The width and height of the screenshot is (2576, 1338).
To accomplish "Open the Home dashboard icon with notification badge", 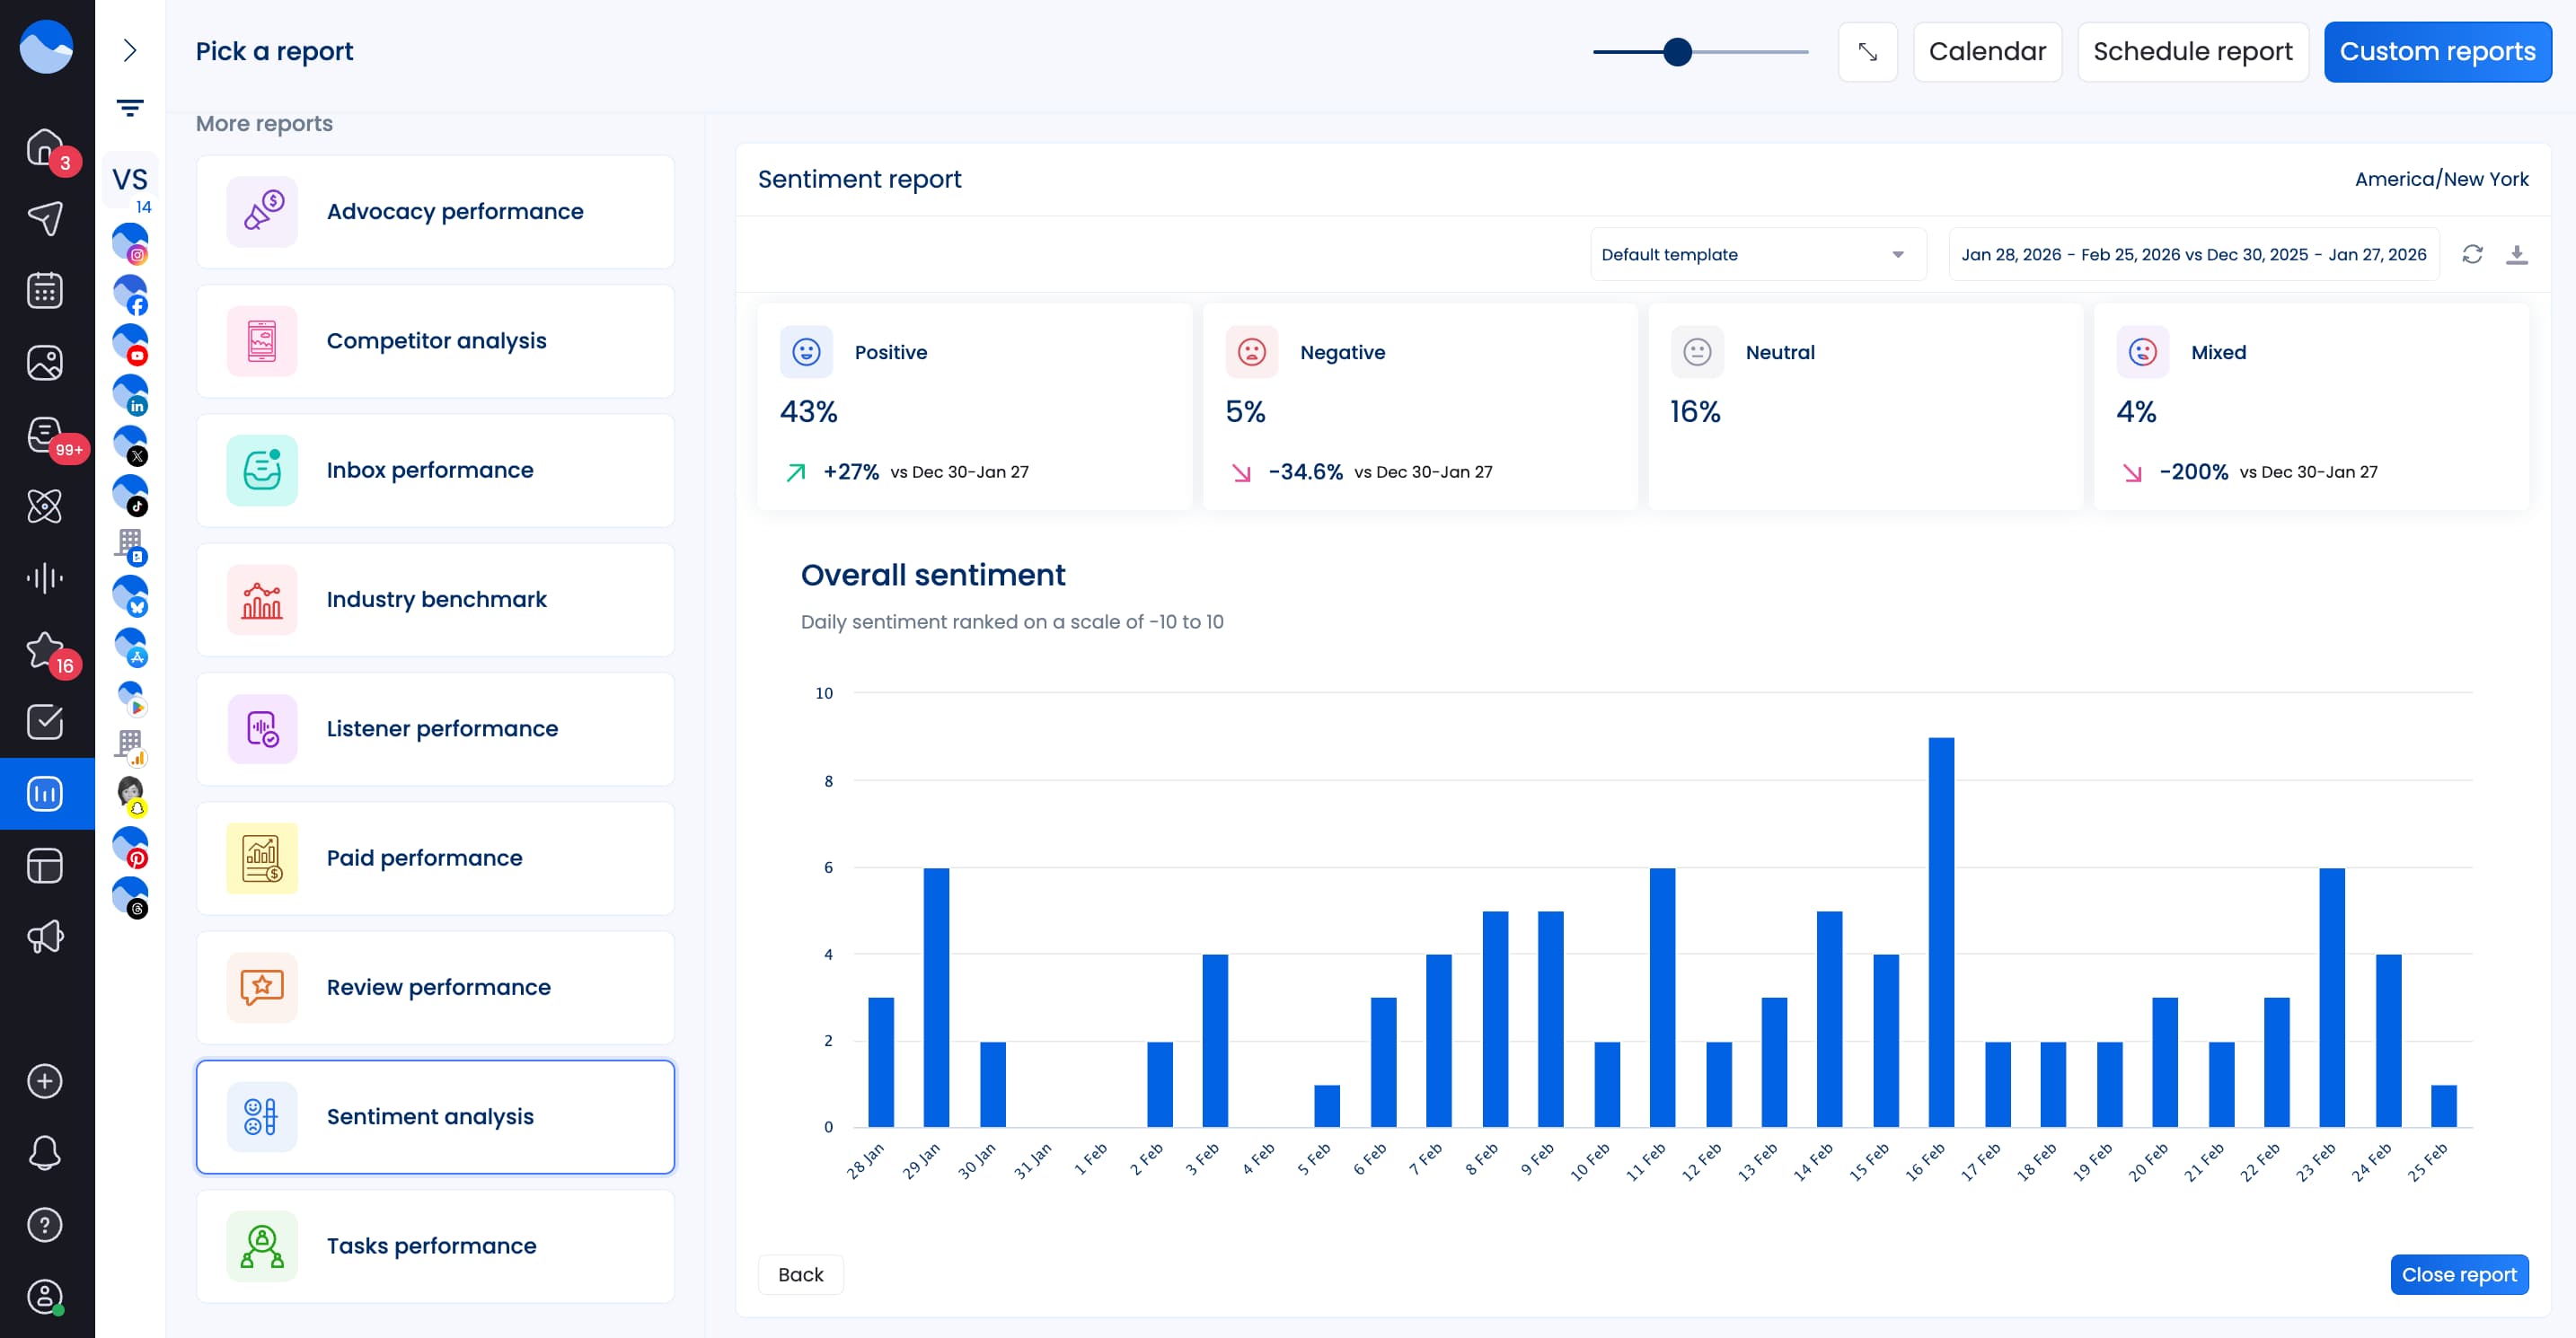I will 45,147.
